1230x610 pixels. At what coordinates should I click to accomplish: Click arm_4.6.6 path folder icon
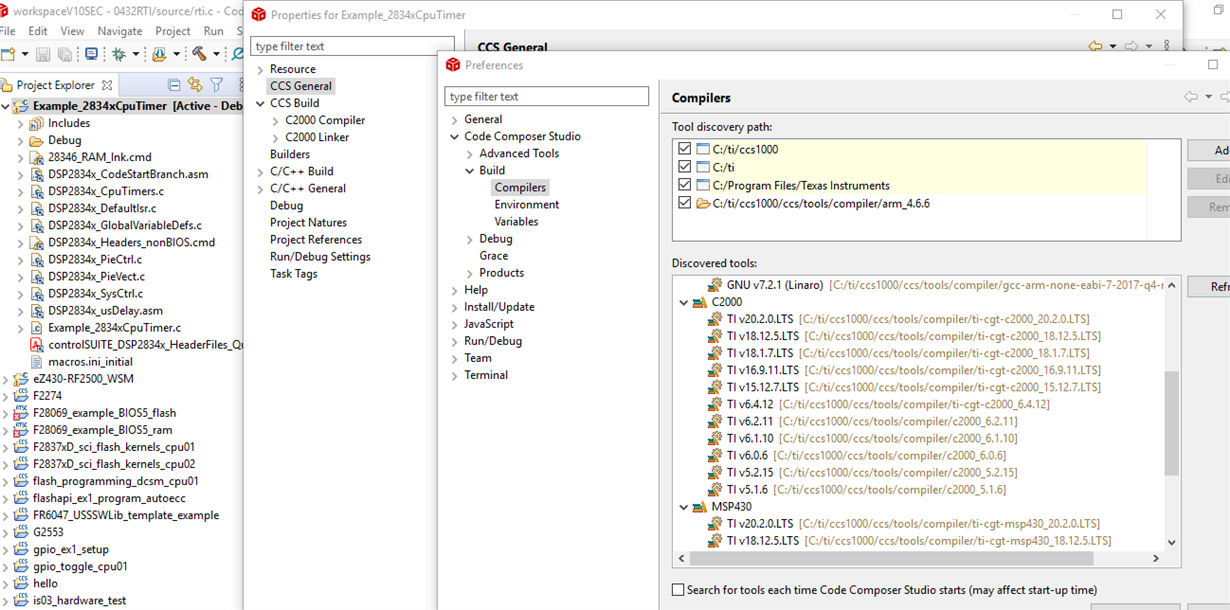[703, 203]
